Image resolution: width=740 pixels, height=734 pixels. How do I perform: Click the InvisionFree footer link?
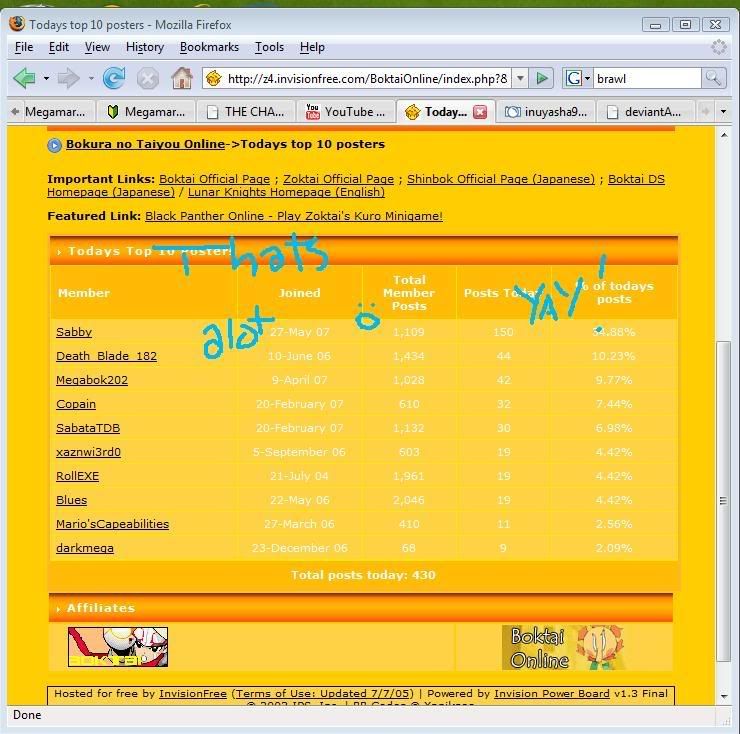point(193,693)
